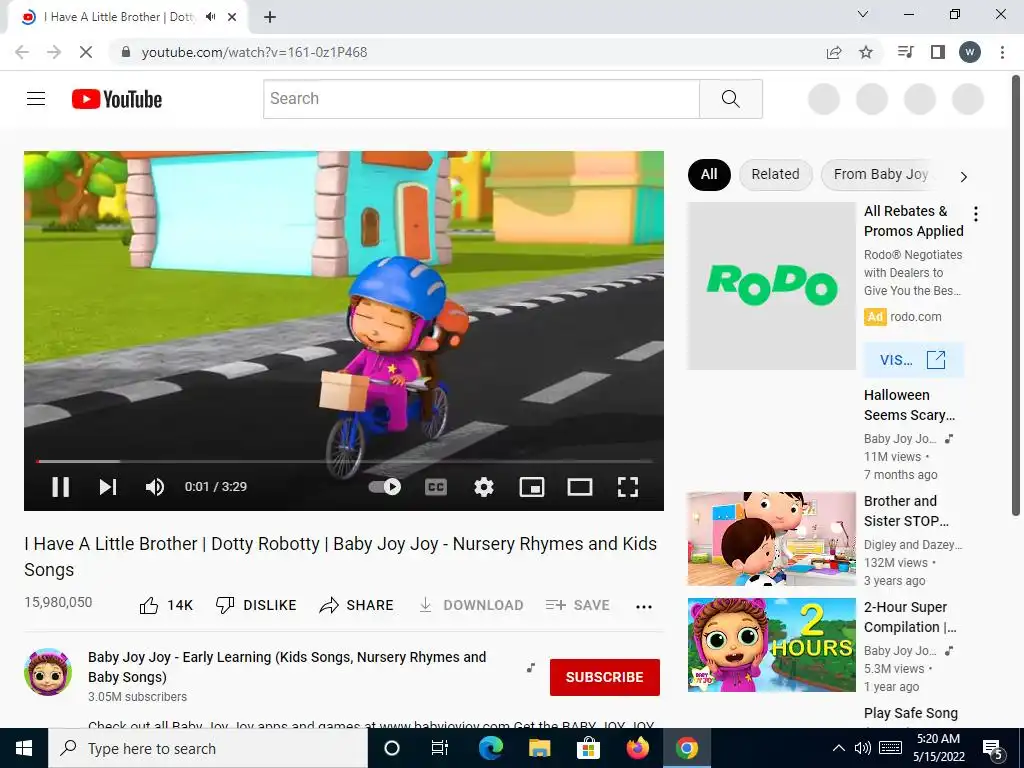
Task: Open a new browser tab
Action: tap(270, 18)
